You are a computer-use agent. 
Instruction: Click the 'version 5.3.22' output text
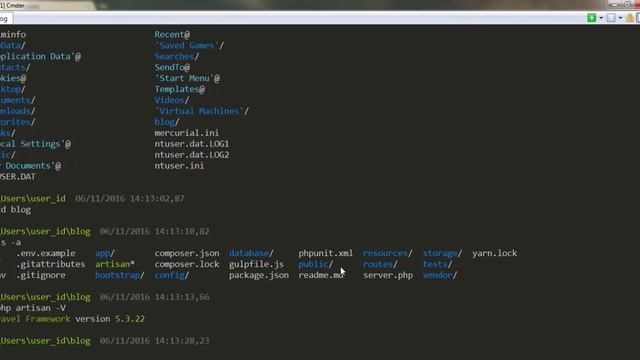pyautogui.click(x=110, y=319)
